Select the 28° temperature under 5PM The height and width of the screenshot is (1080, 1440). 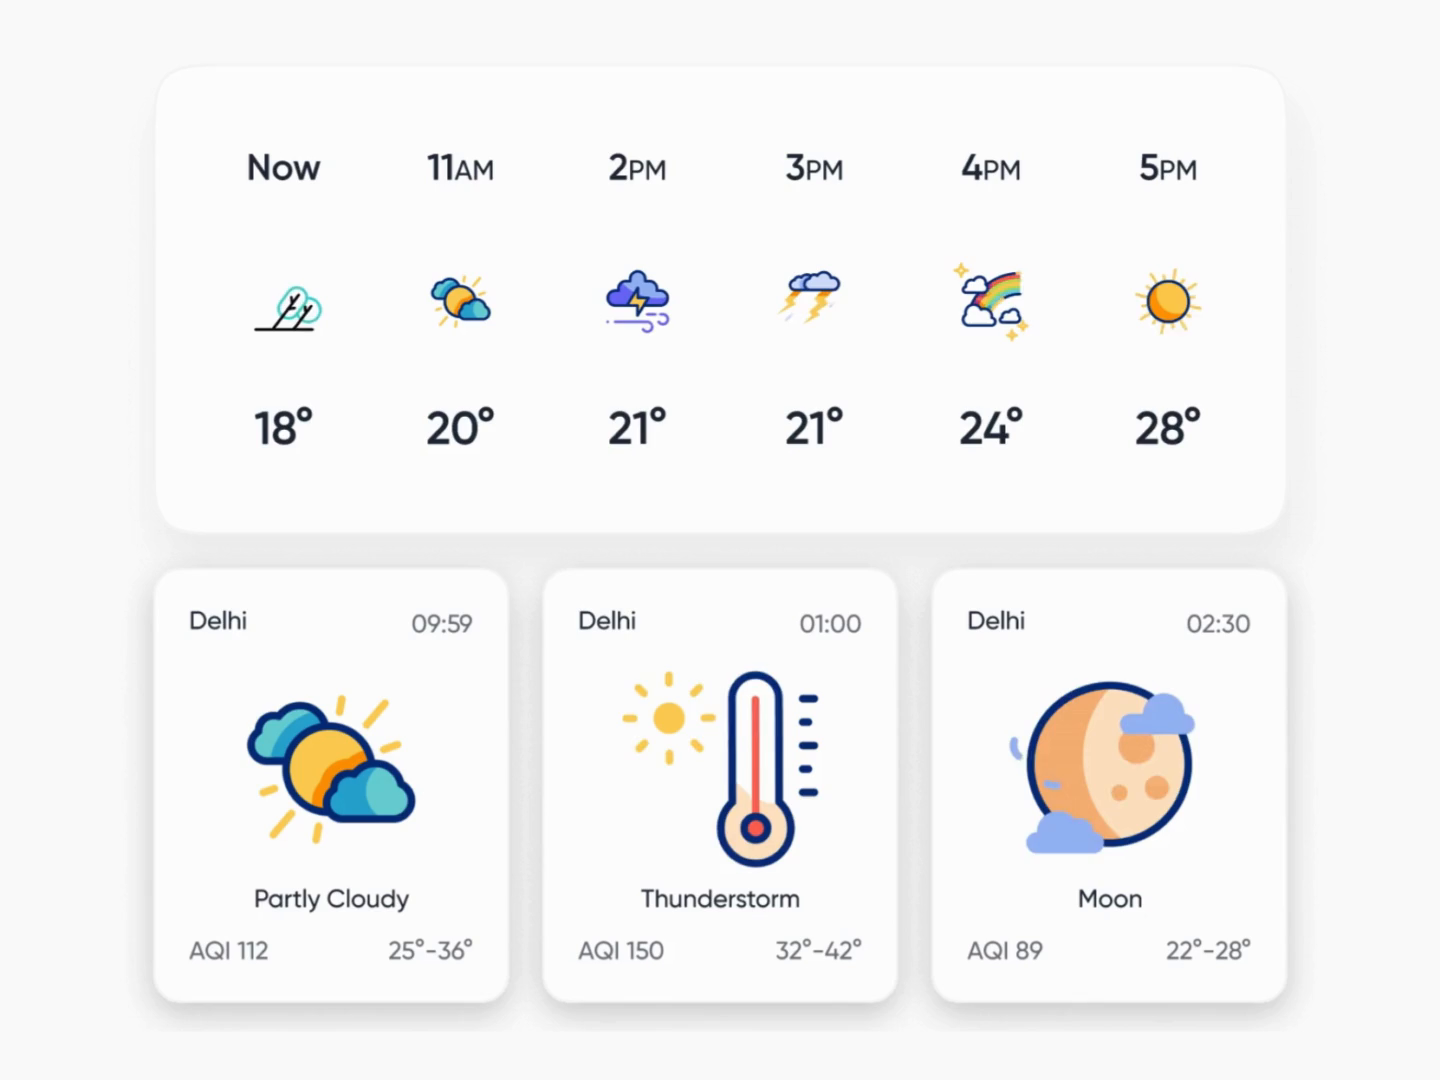[1168, 427]
